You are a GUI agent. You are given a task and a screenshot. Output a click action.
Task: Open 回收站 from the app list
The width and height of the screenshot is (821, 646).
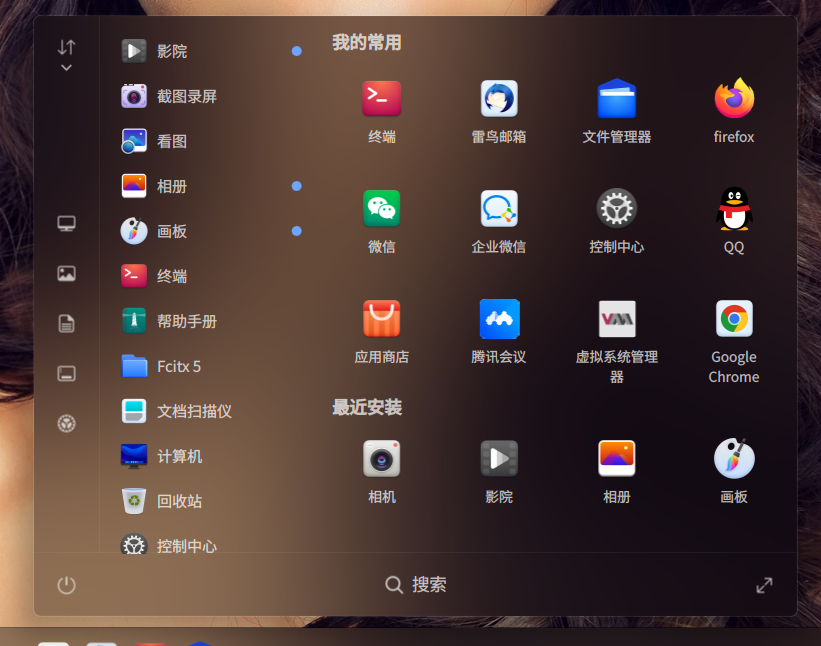pyautogui.click(x=211, y=501)
